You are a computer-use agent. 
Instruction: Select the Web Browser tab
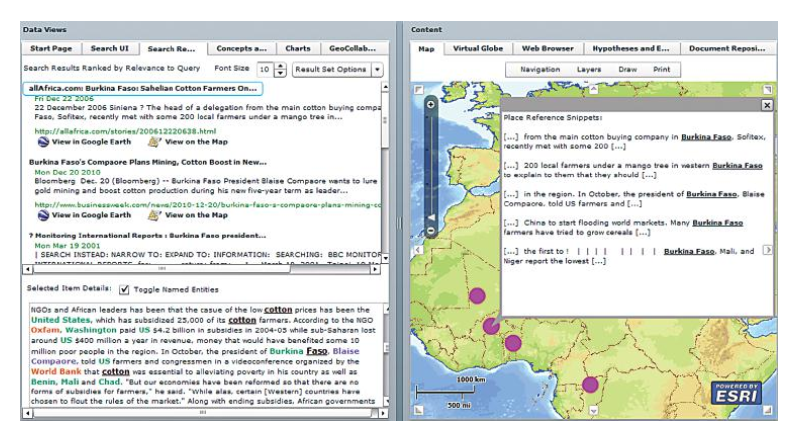click(x=548, y=48)
